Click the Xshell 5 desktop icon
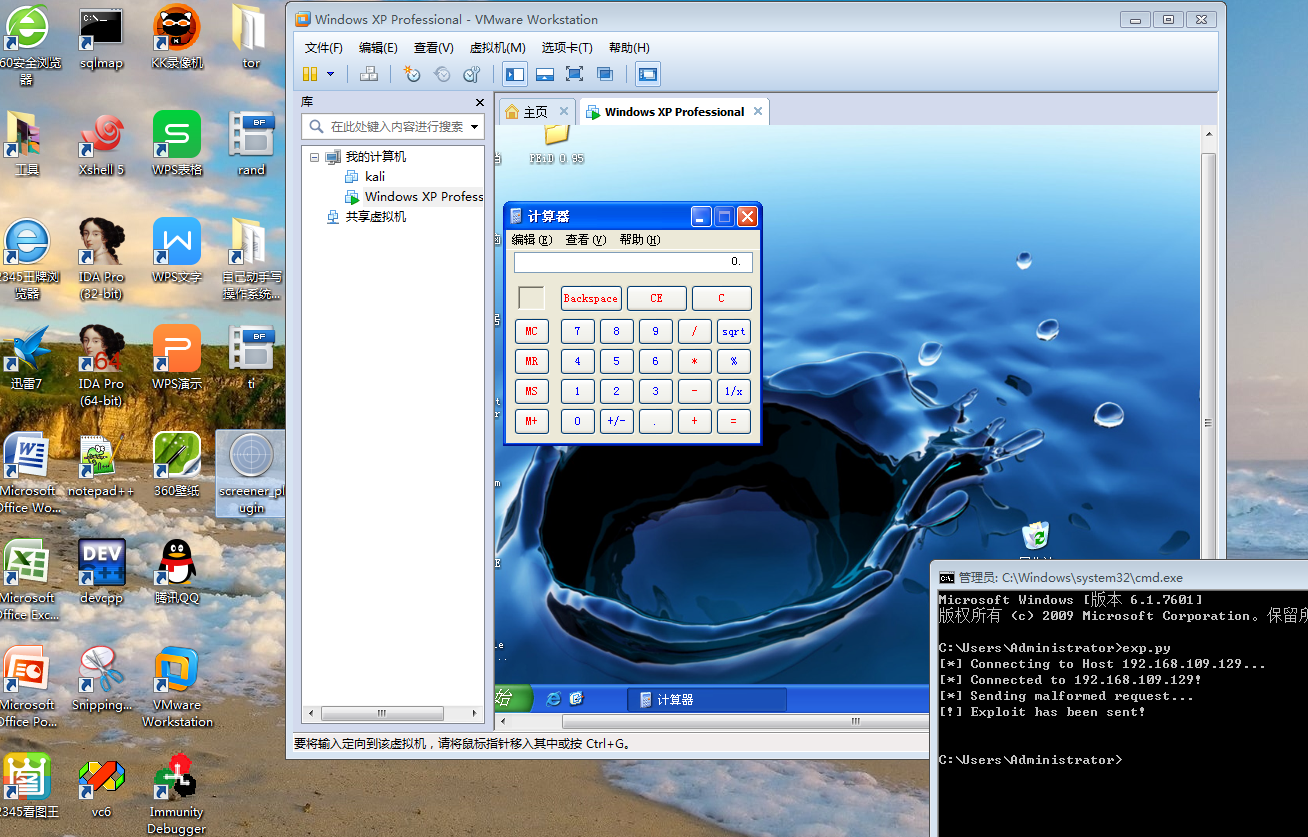 (101, 144)
